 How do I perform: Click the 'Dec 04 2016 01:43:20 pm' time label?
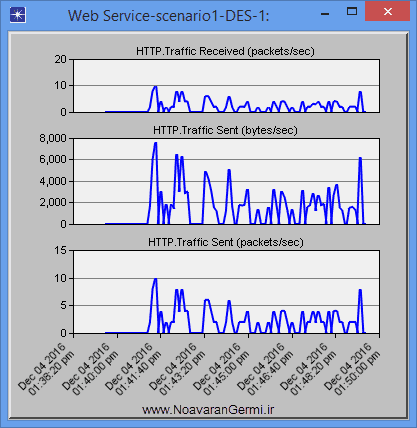click(x=177, y=369)
